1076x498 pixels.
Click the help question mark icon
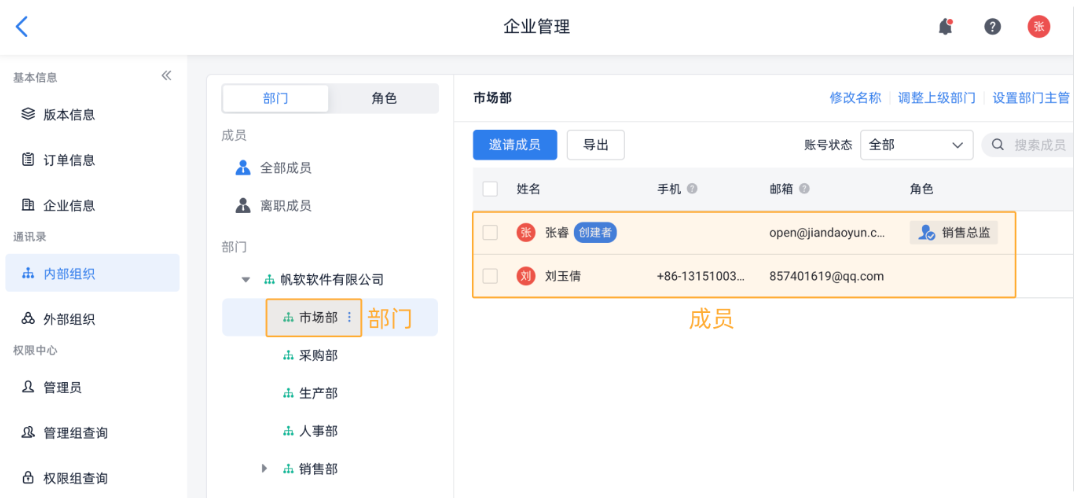tap(992, 27)
